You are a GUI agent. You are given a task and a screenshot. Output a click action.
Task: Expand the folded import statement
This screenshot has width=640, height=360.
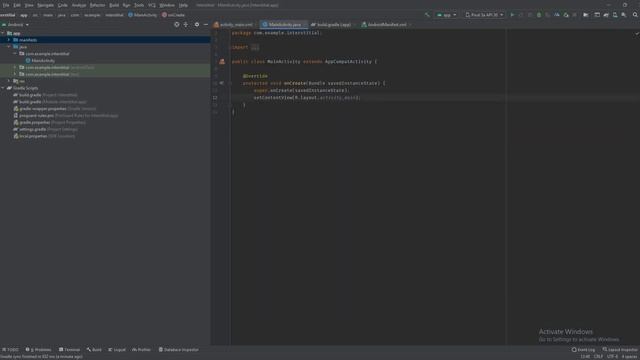pos(255,47)
